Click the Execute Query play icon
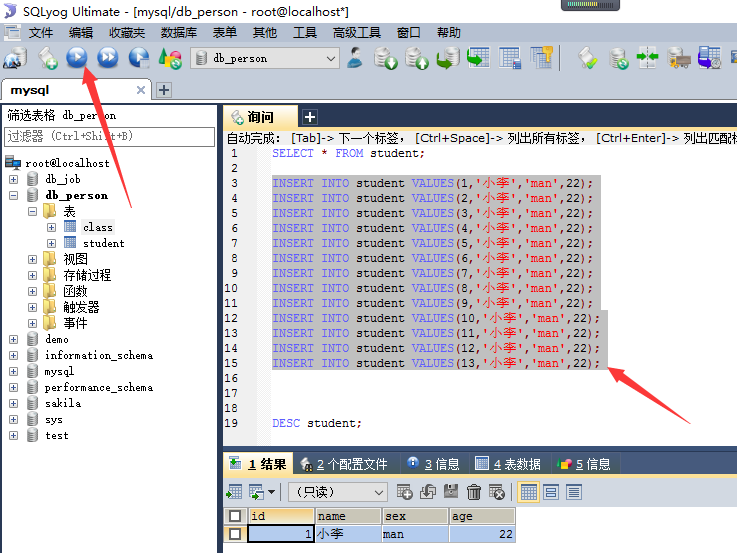Screen dimensions: 737x553 coord(77,58)
